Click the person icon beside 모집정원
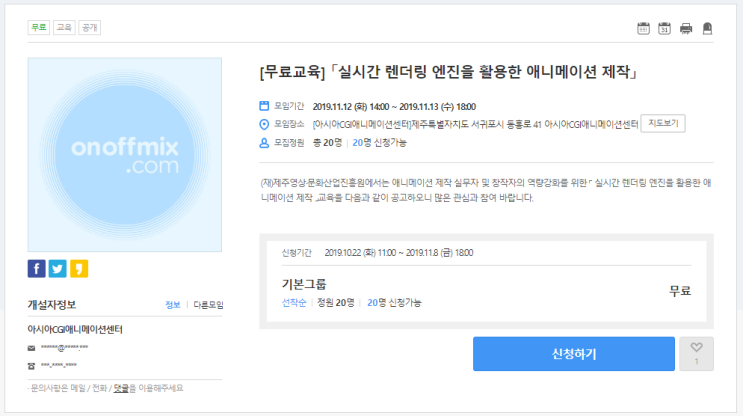 click(x=264, y=143)
